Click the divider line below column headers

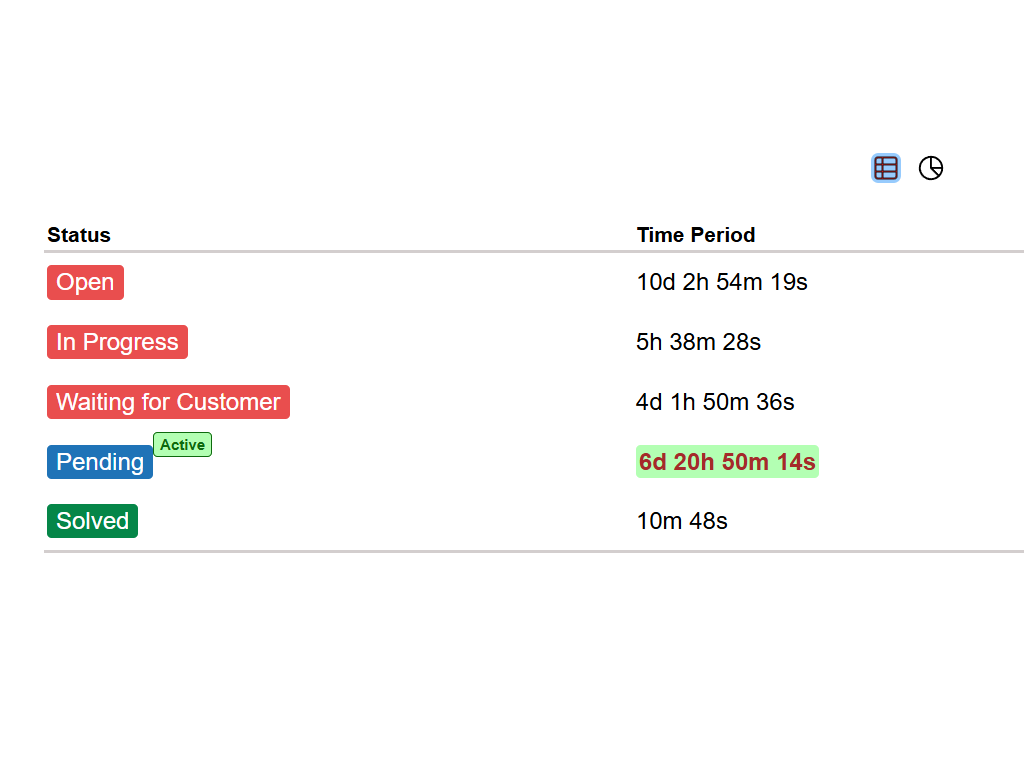pyautogui.click(x=534, y=252)
